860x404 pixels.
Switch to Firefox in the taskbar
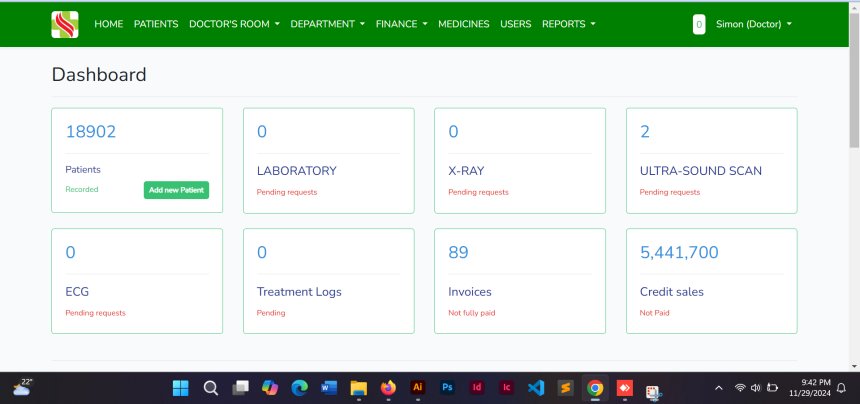[388, 388]
